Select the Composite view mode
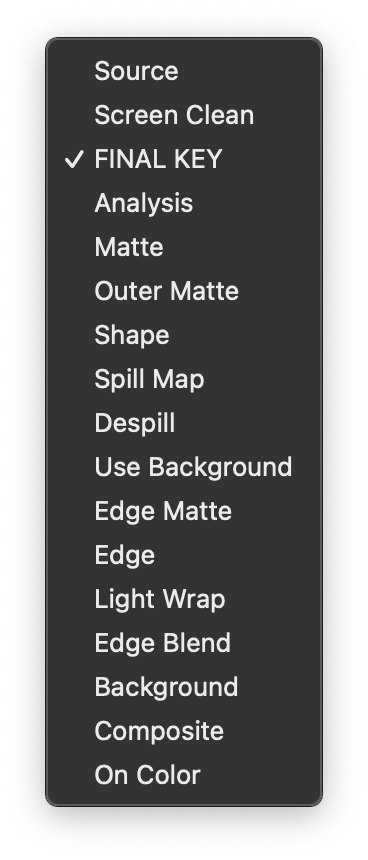Screen dimensions: 368x860 (184, 731)
